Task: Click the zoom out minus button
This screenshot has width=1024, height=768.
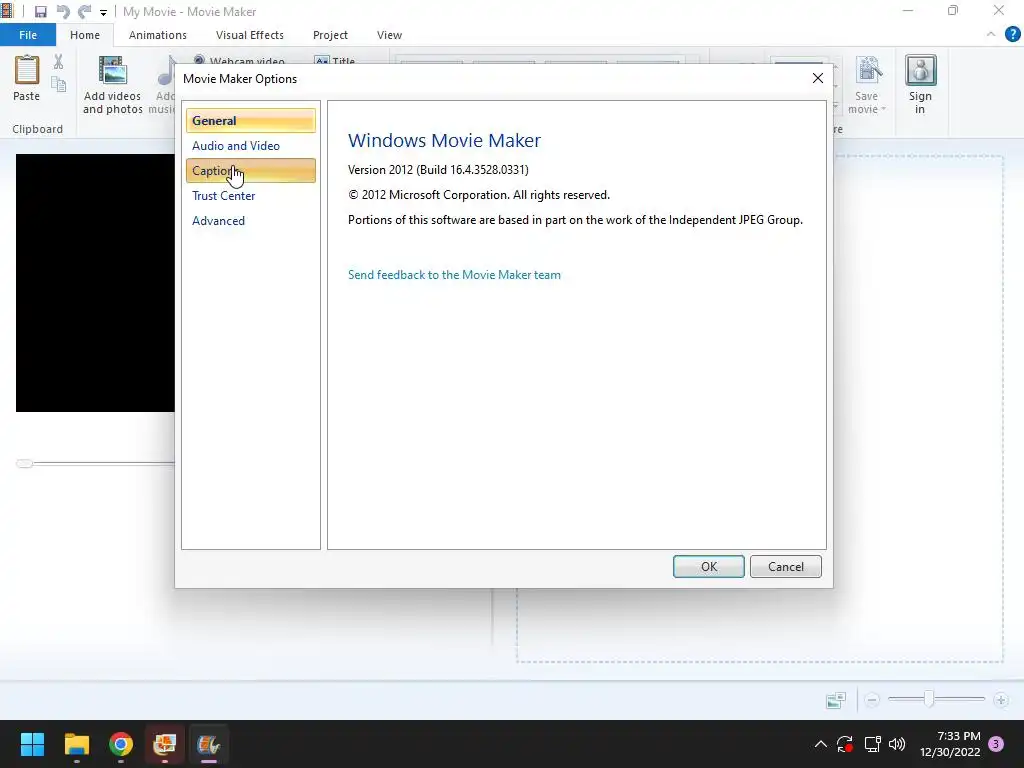Action: click(871, 700)
